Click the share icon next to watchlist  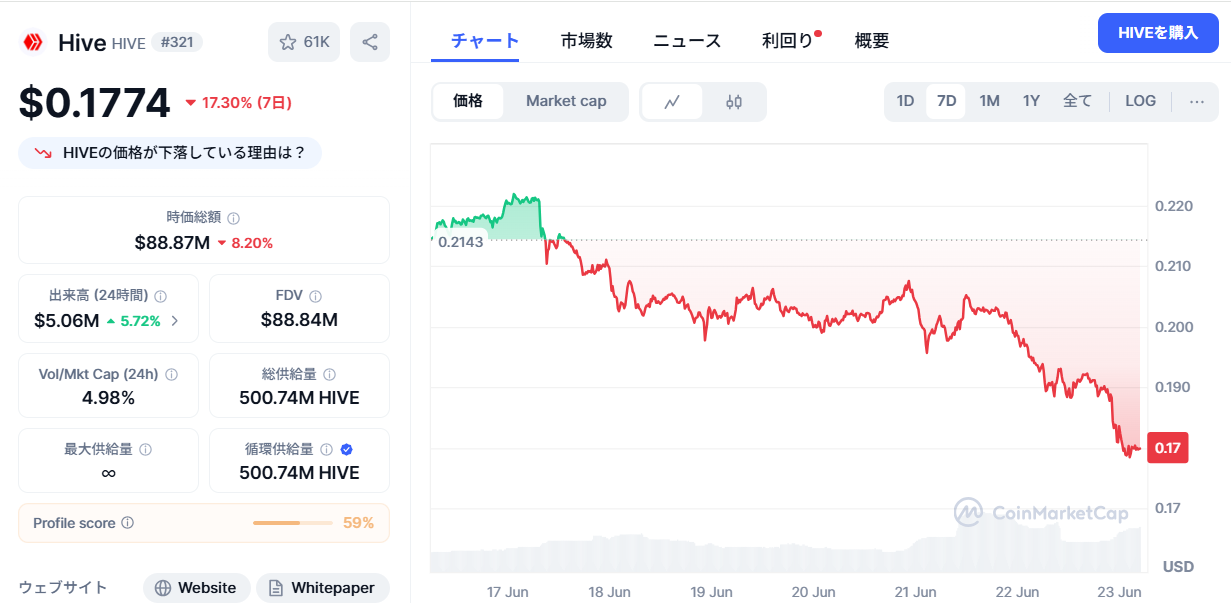[x=370, y=42]
